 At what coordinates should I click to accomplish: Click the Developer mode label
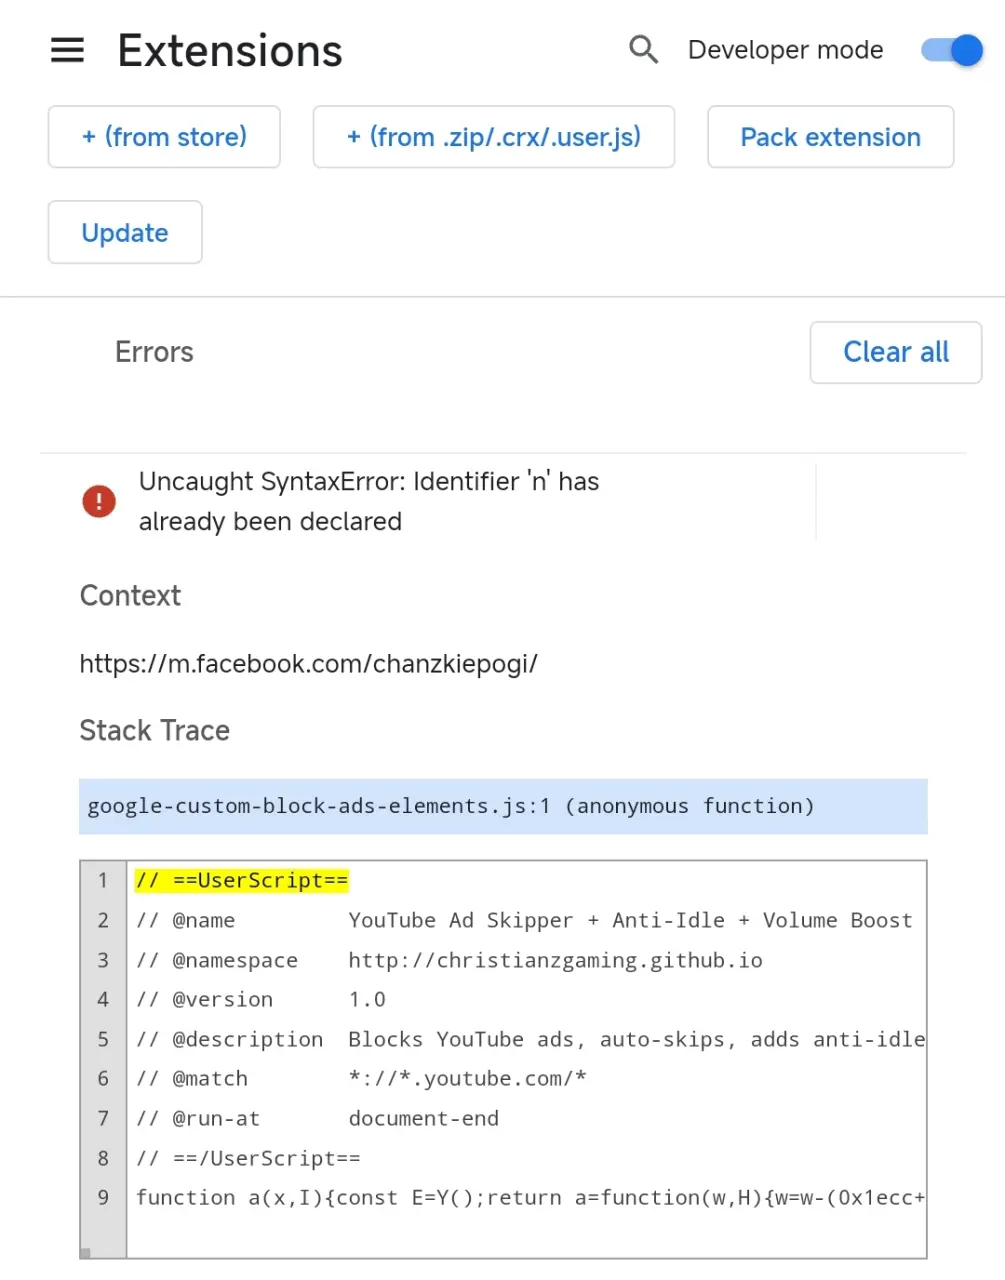pos(786,50)
